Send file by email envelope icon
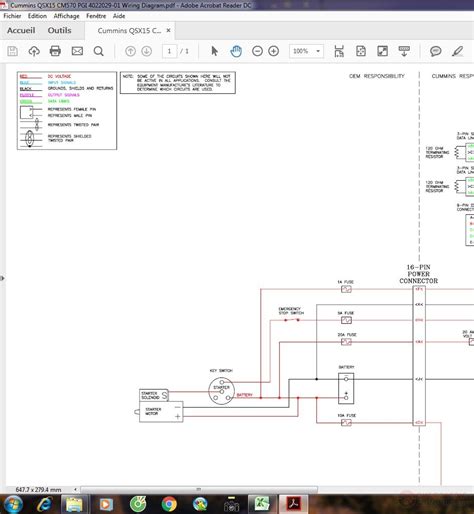474x514 pixels. tap(77, 51)
